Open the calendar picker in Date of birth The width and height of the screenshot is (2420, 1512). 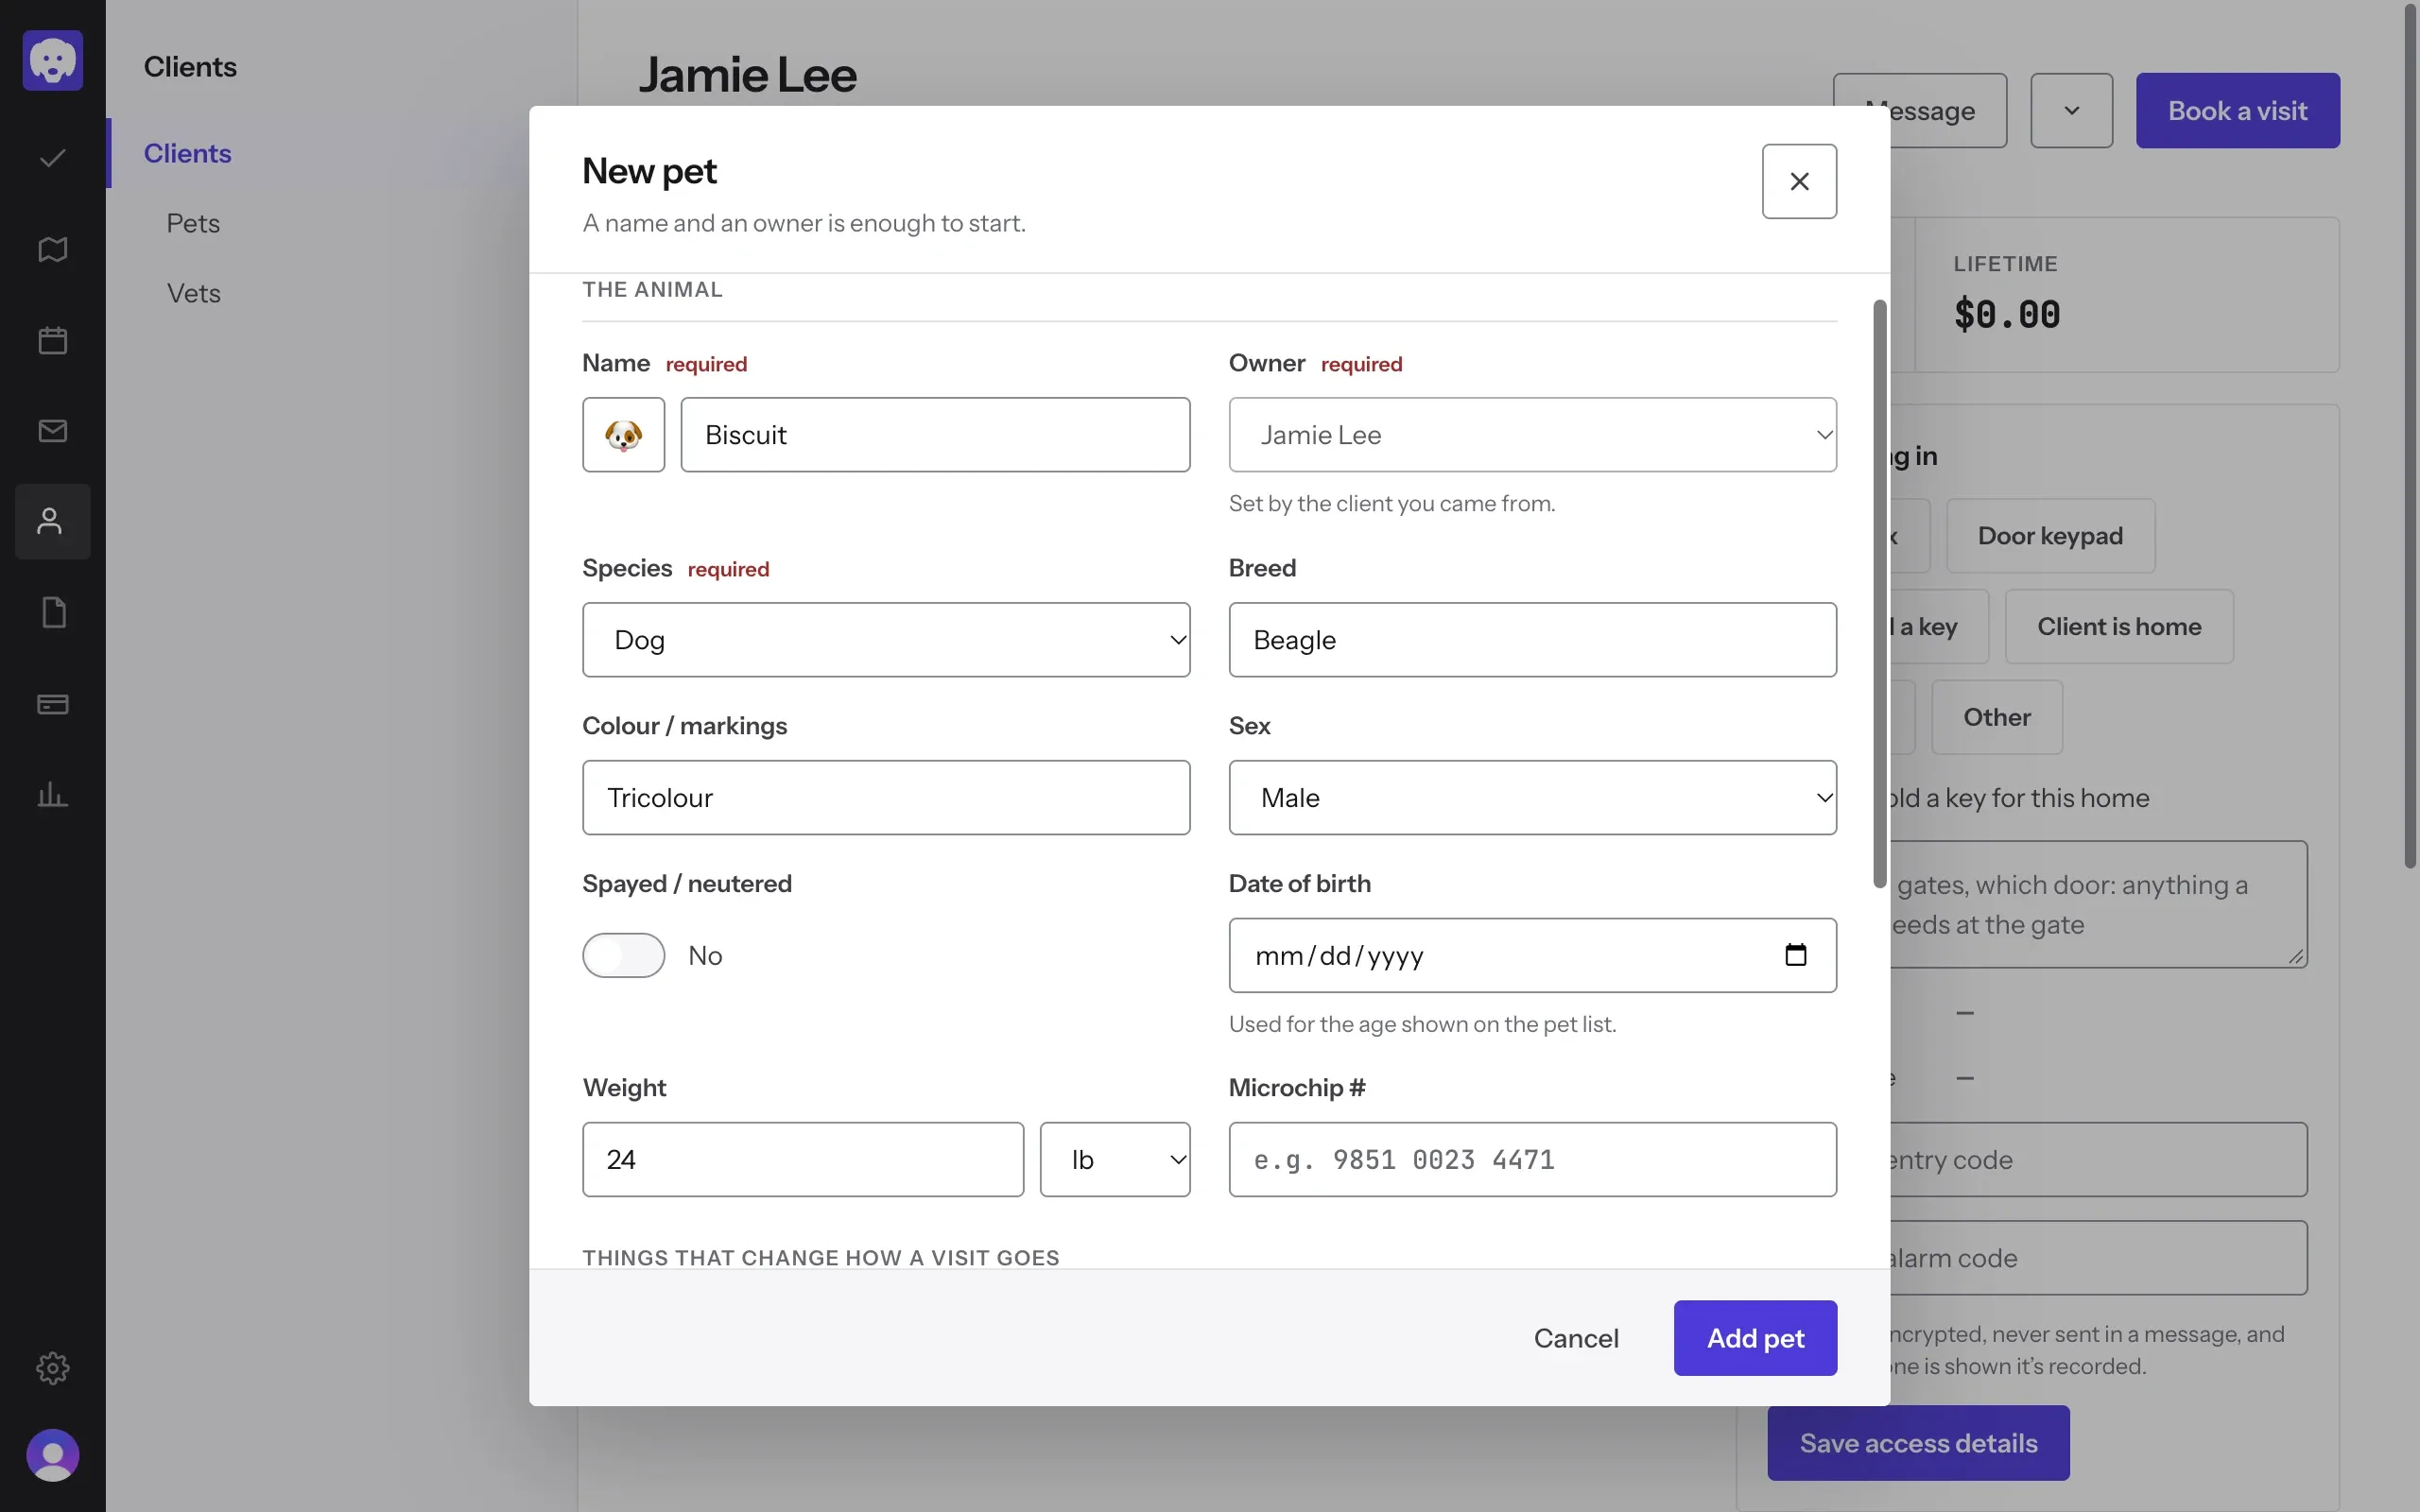(1796, 955)
